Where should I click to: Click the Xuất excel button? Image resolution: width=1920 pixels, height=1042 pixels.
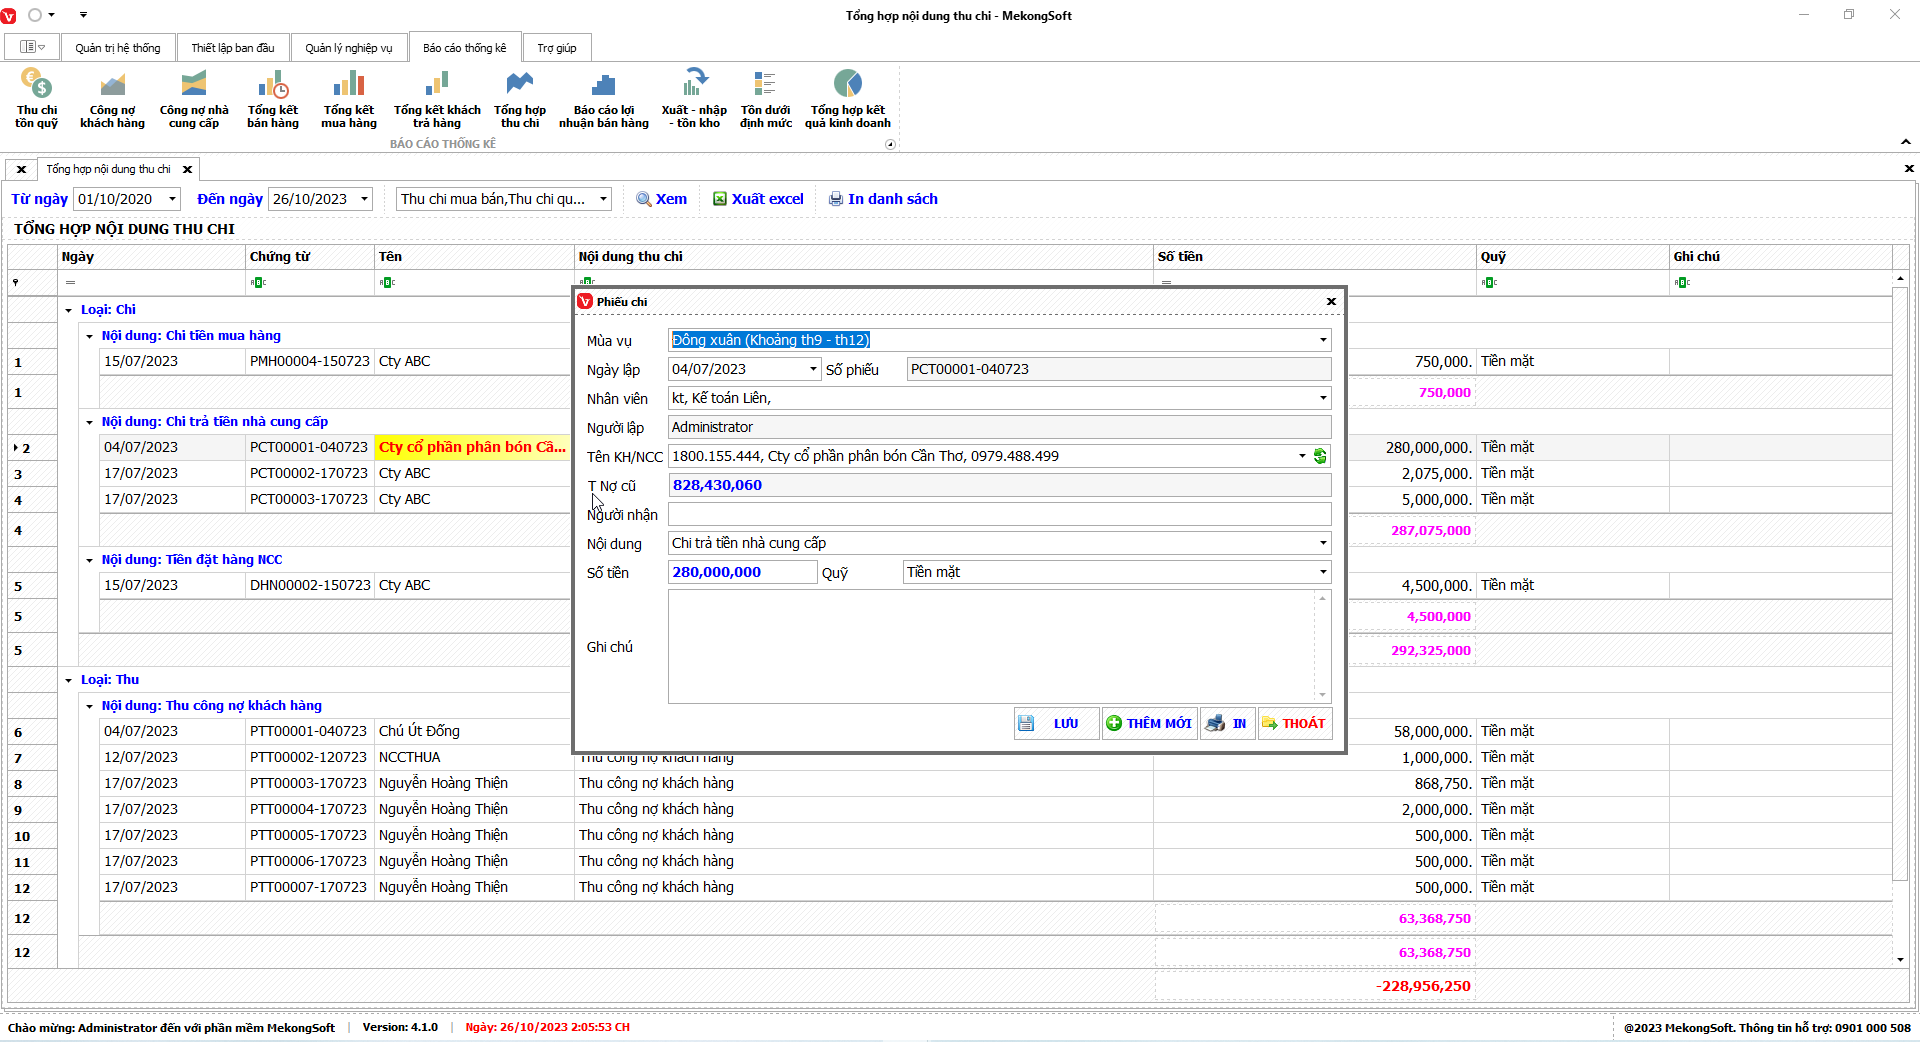tap(758, 199)
